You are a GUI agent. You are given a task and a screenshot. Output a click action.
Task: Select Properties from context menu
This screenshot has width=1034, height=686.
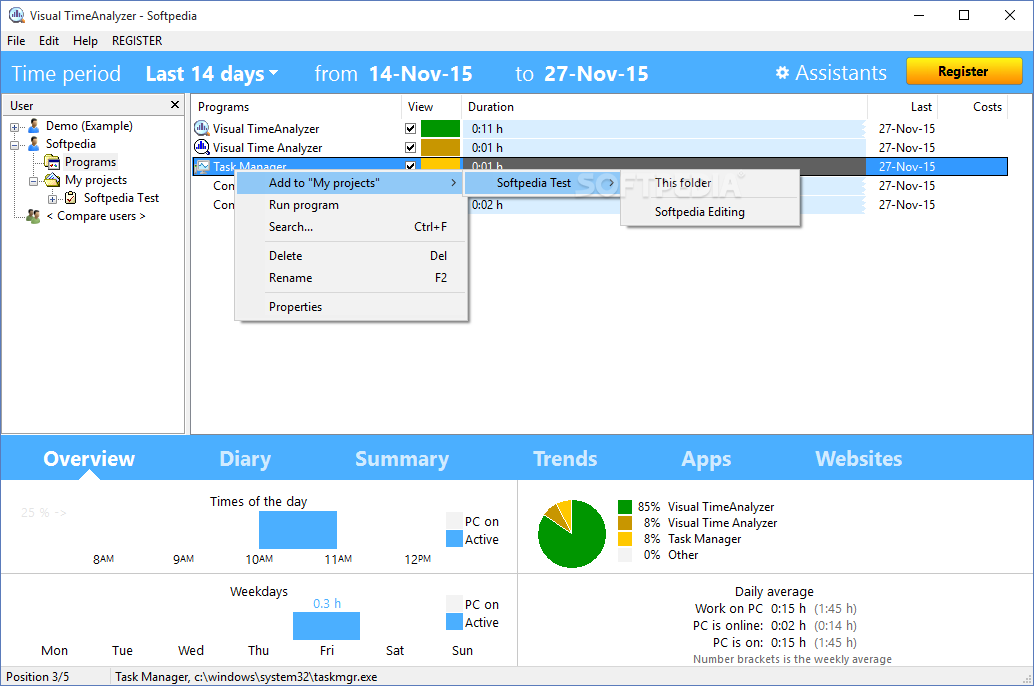pyautogui.click(x=350, y=307)
